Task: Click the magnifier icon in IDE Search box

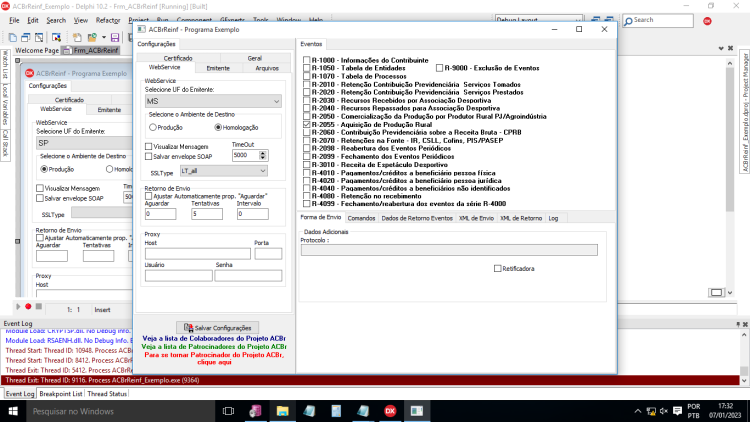Action: click(629, 21)
